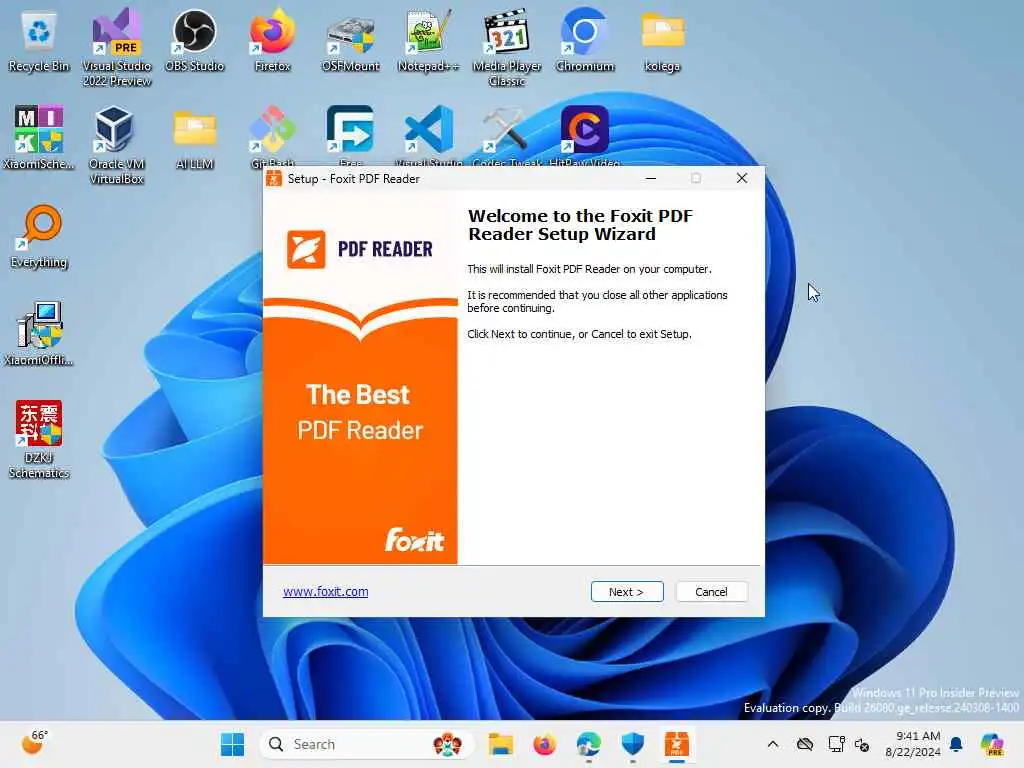Click the cloud sync tray icon
Screen dimensions: 1024x768
805,744
